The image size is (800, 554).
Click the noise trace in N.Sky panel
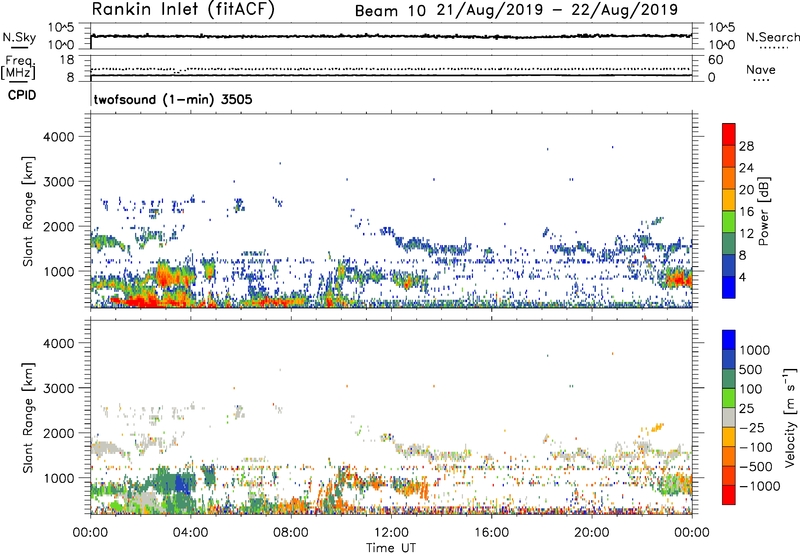coord(391,36)
